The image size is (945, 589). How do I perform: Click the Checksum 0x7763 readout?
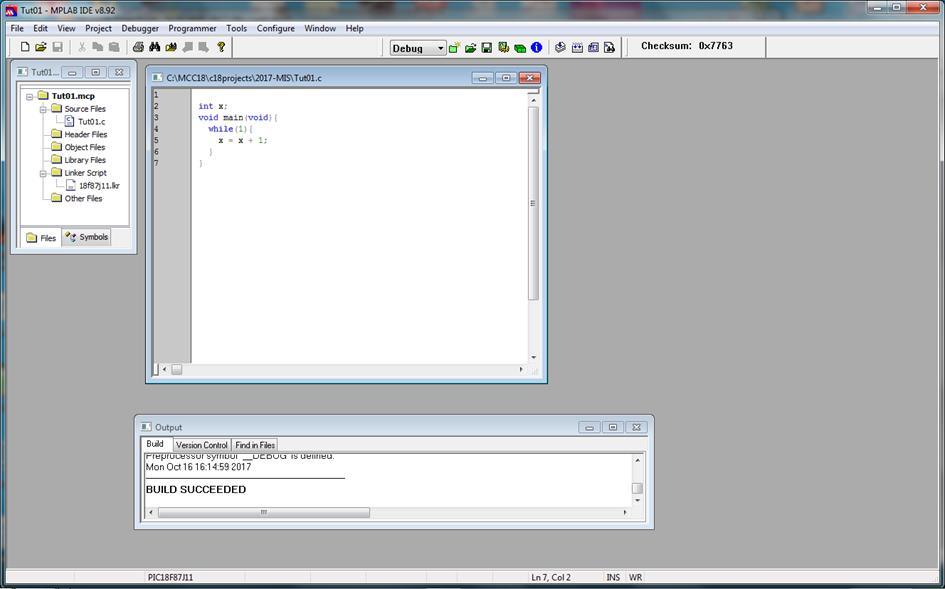[x=687, y=46]
